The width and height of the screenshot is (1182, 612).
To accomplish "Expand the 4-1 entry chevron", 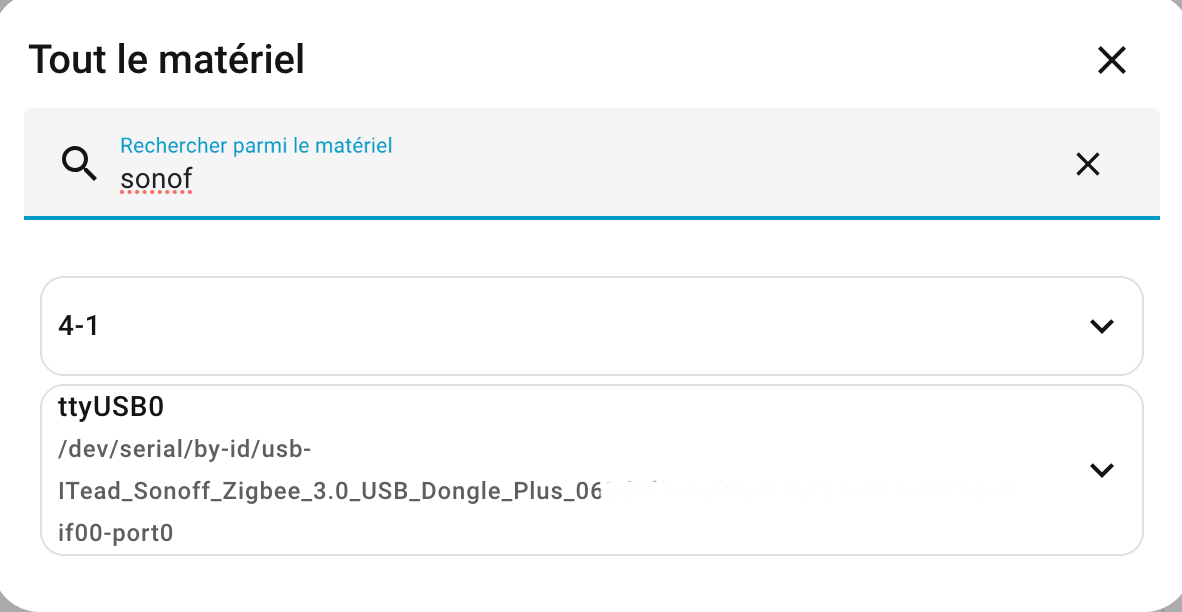I will [x=1101, y=326].
